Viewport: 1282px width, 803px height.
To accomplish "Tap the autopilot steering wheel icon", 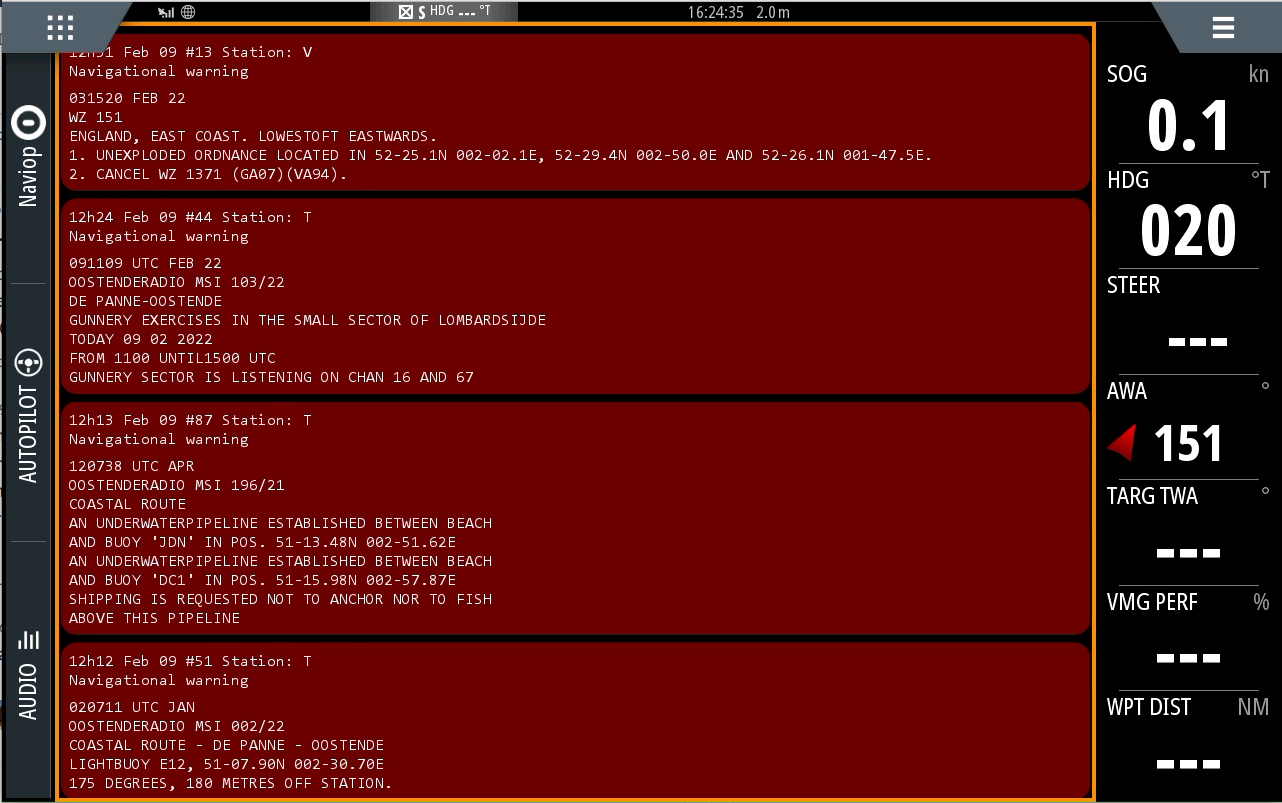I will (29, 363).
